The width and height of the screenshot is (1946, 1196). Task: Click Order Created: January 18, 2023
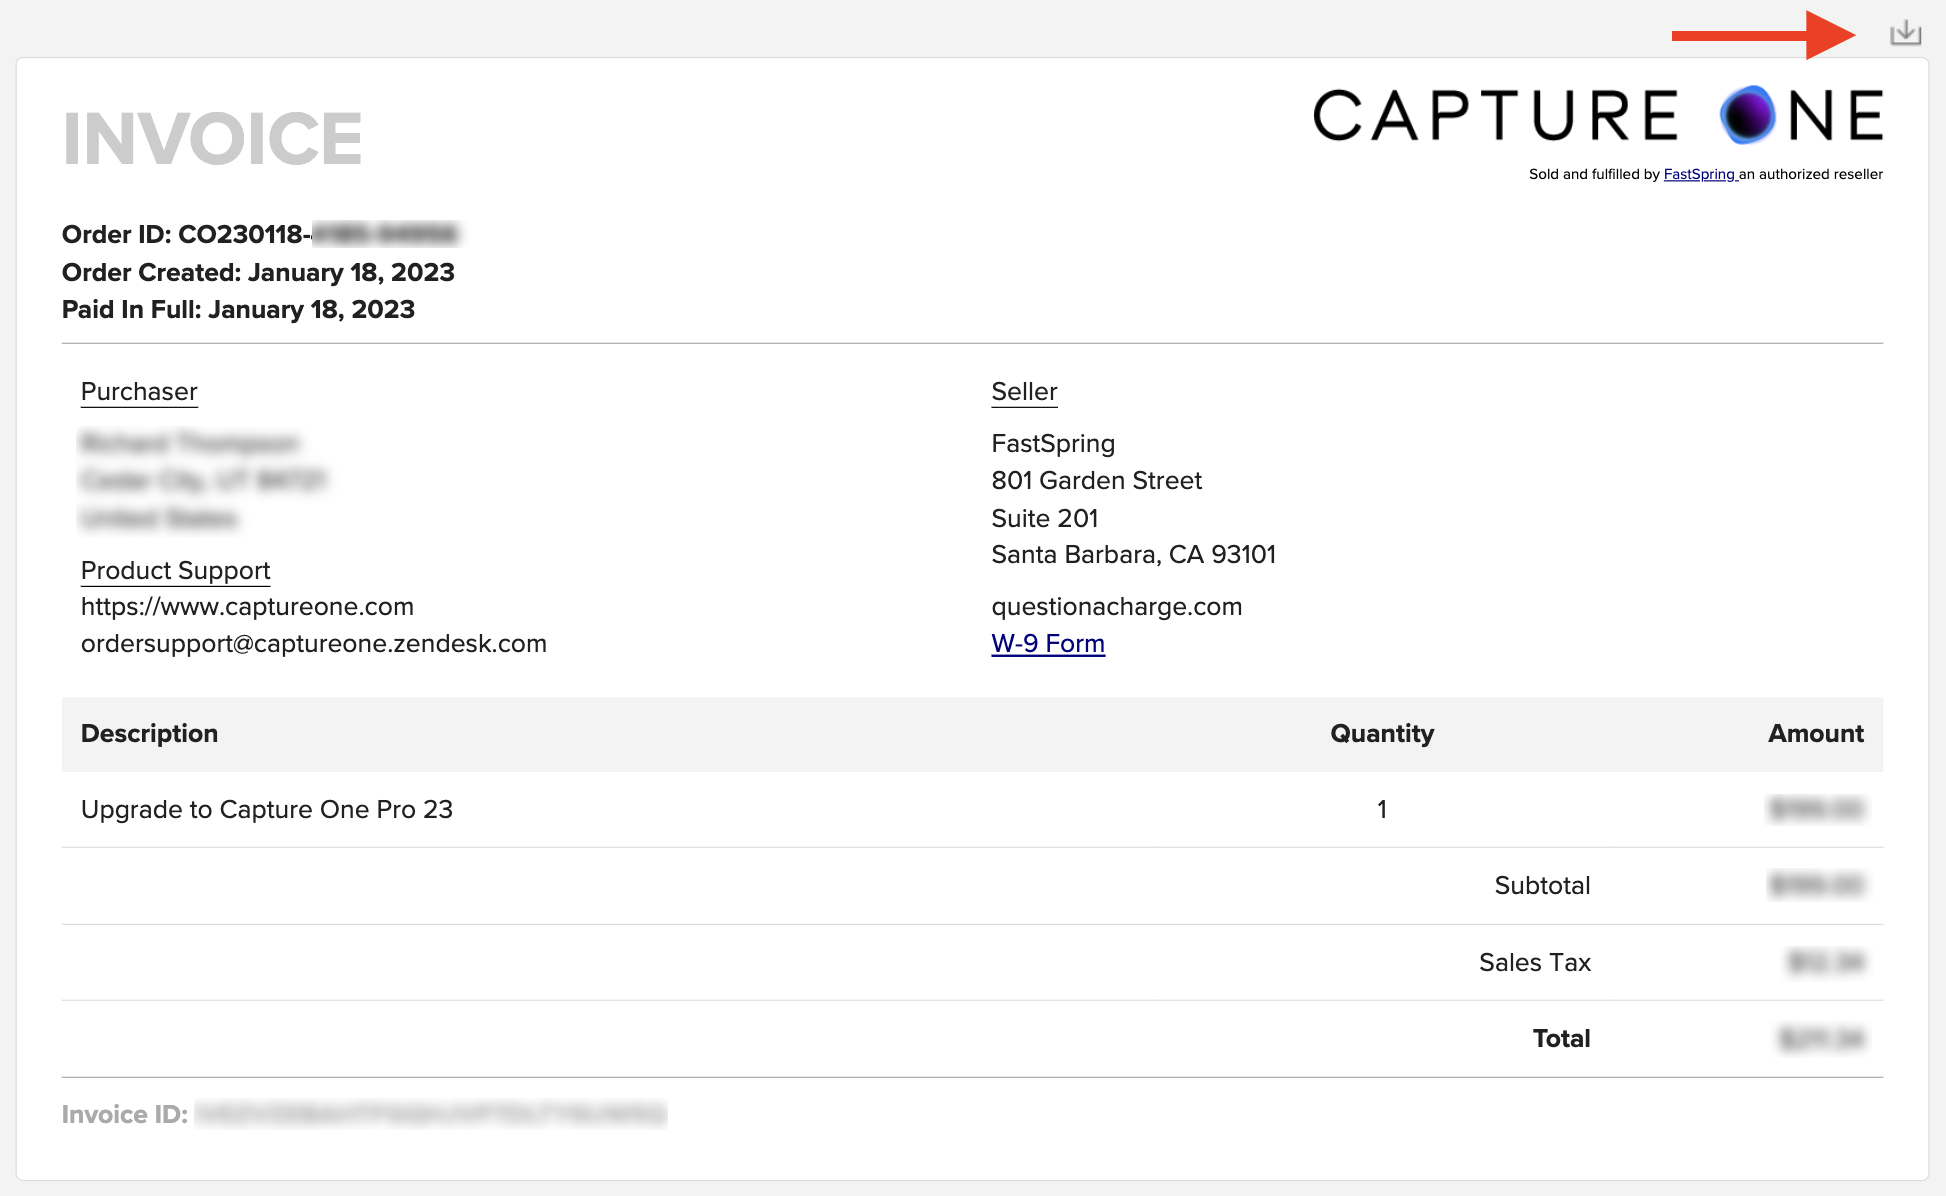[258, 272]
